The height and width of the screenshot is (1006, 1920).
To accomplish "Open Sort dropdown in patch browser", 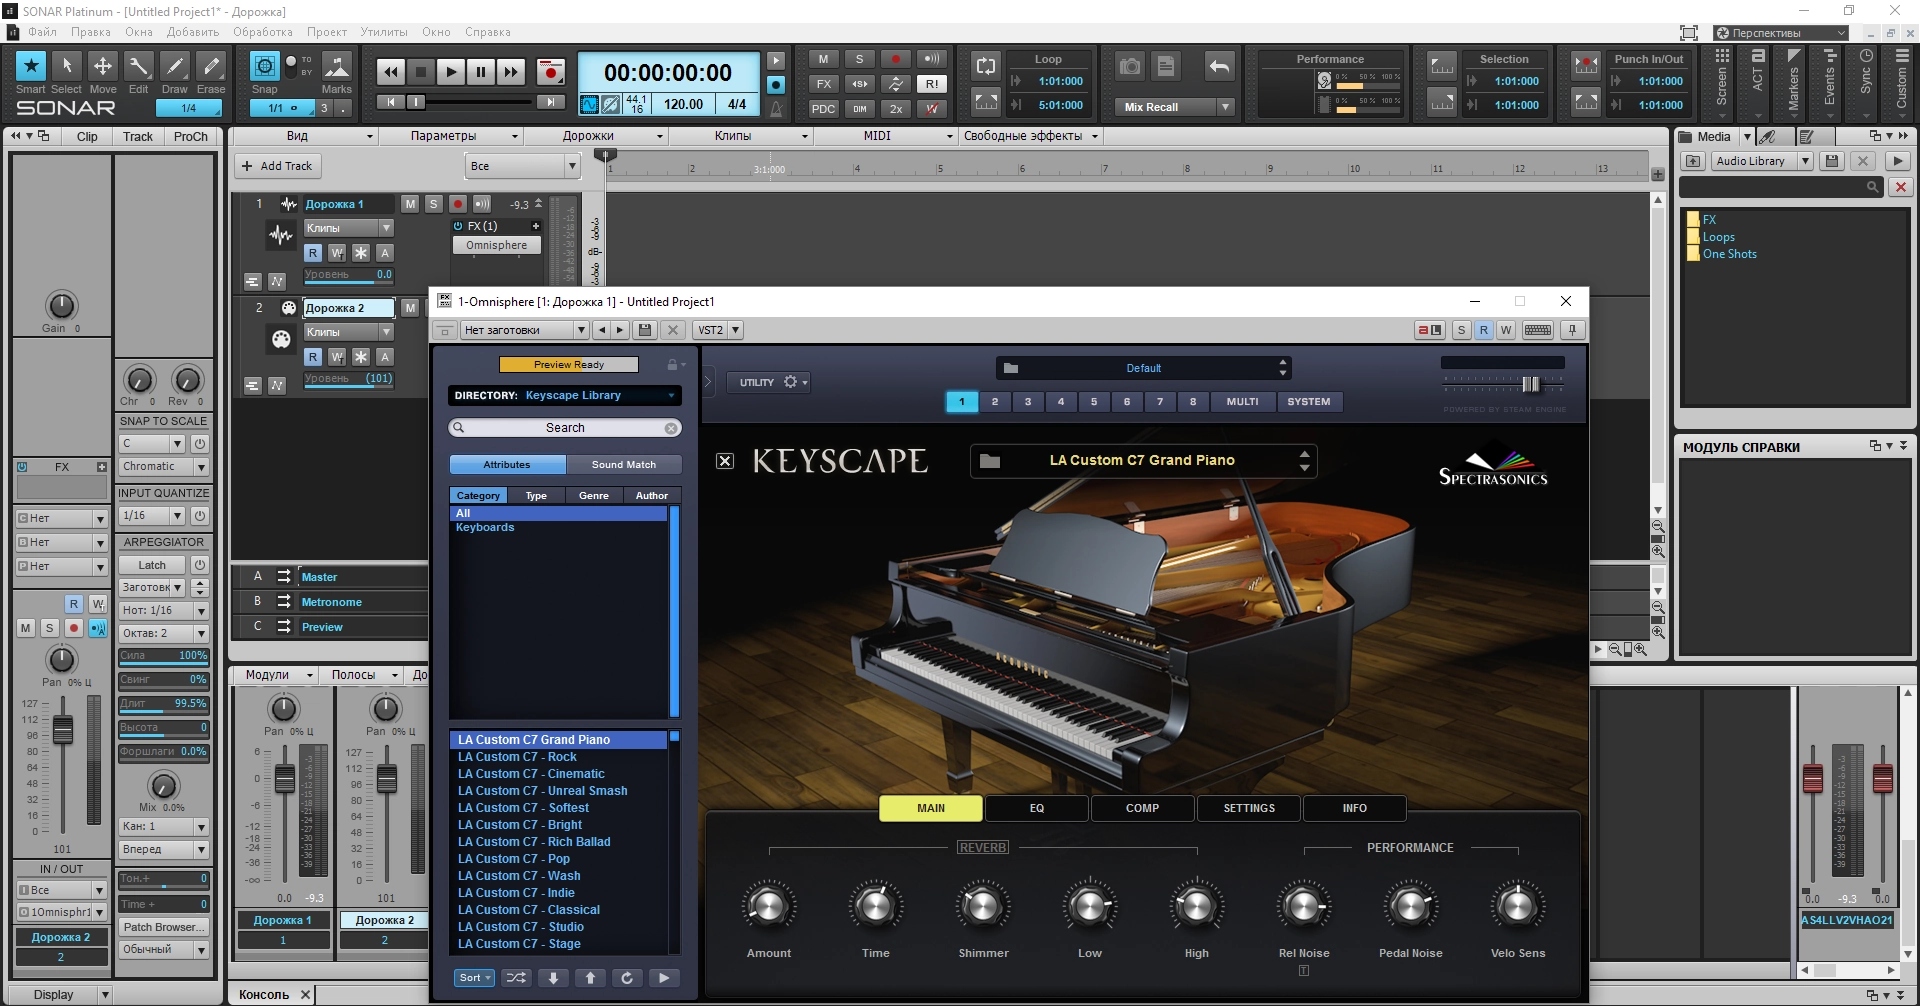I will pyautogui.click(x=474, y=978).
